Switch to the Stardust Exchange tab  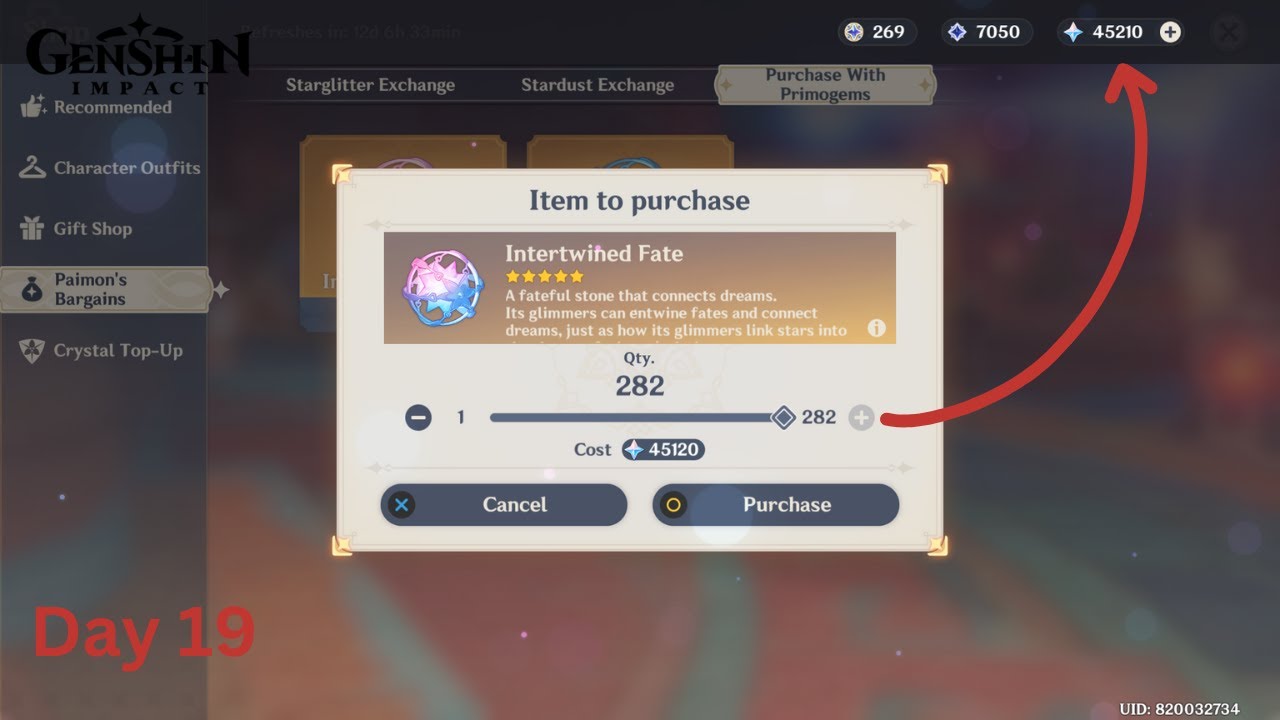[597, 85]
